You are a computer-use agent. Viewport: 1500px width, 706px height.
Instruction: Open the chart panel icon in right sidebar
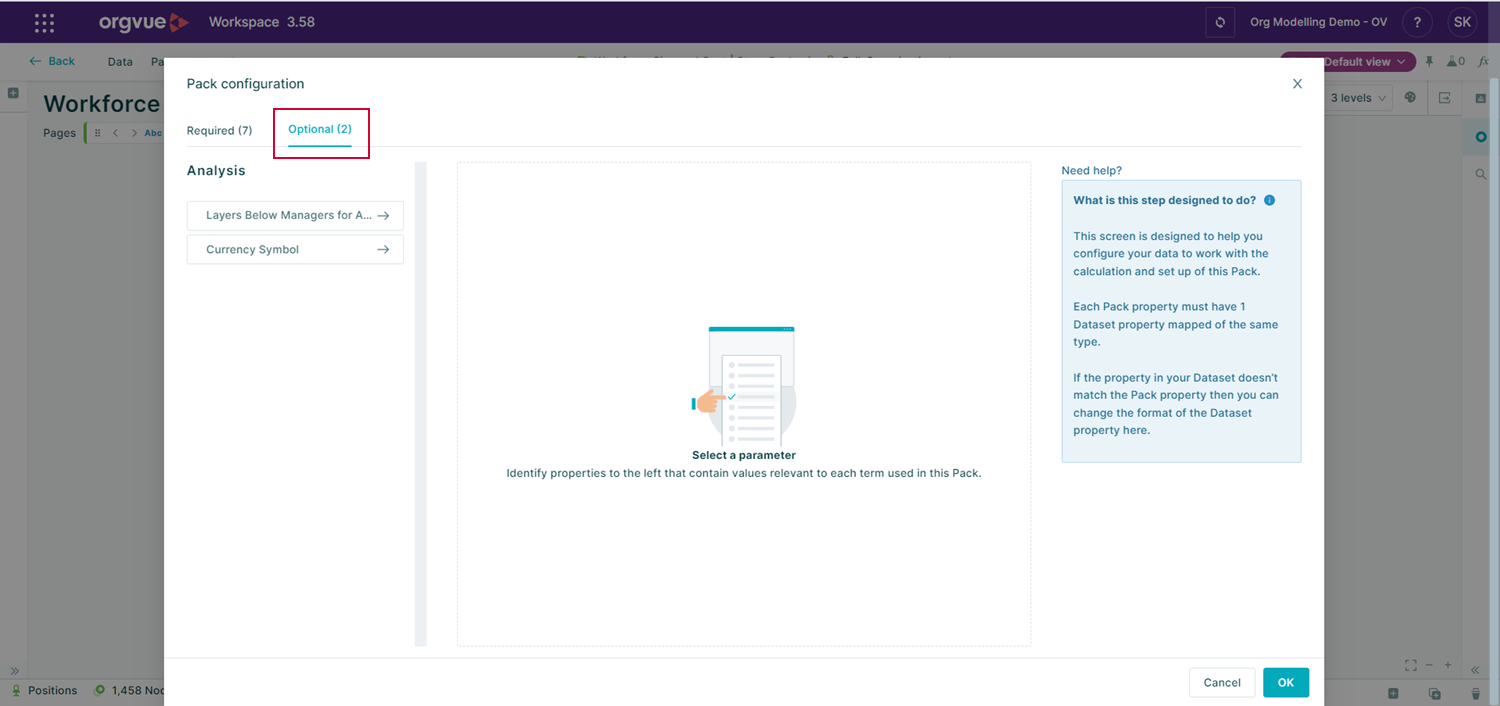(x=1481, y=99)
